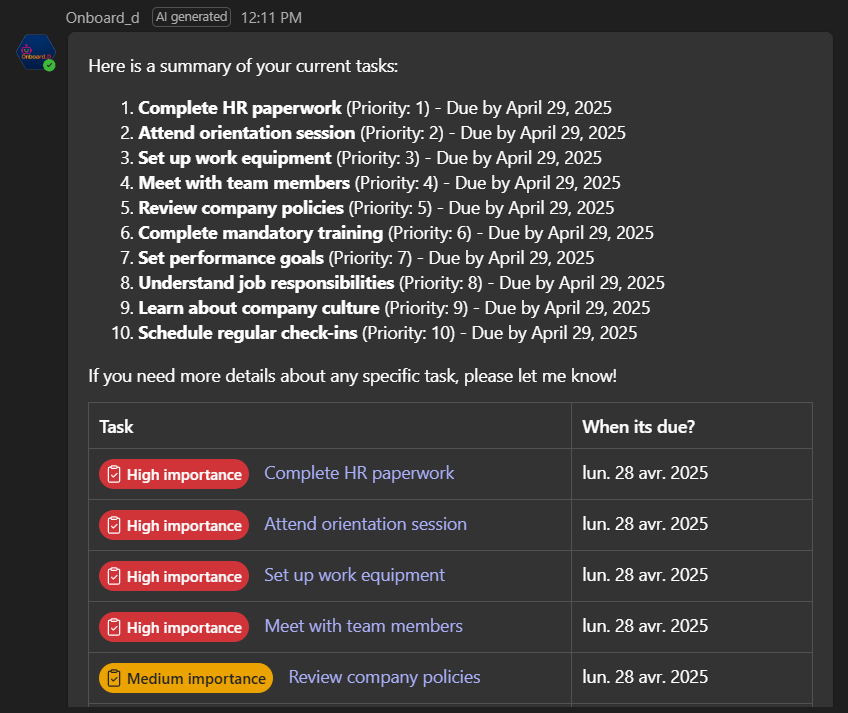The height and width of the screenshot is (713, 848).
Task: Click the Onboard_d sender name
Action: click(103, 18)
